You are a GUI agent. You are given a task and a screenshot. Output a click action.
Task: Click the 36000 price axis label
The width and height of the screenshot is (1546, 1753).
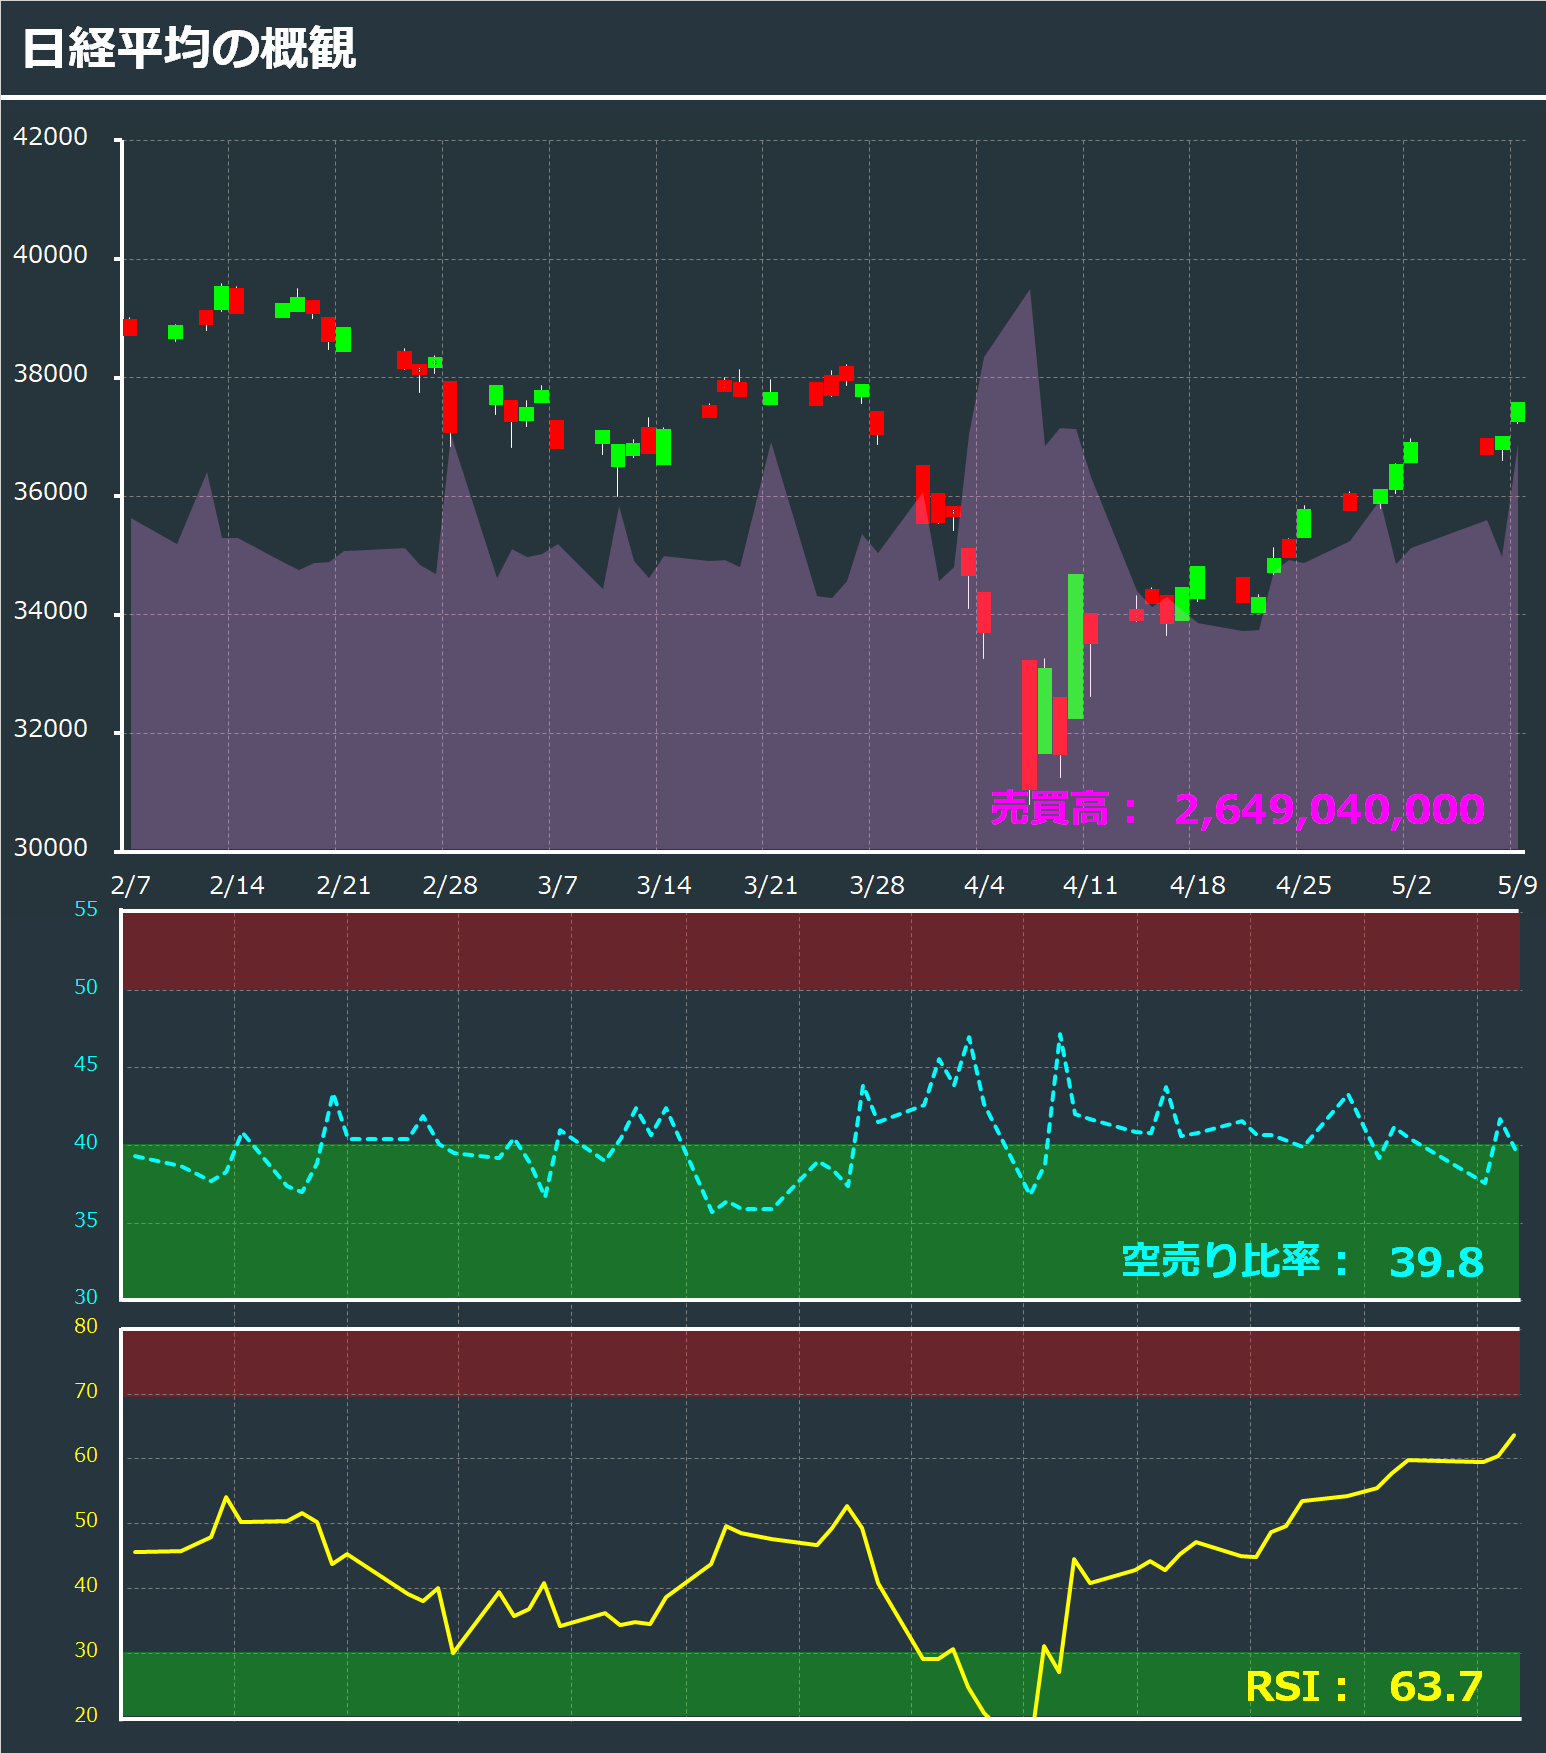click(x=50, y=492)
